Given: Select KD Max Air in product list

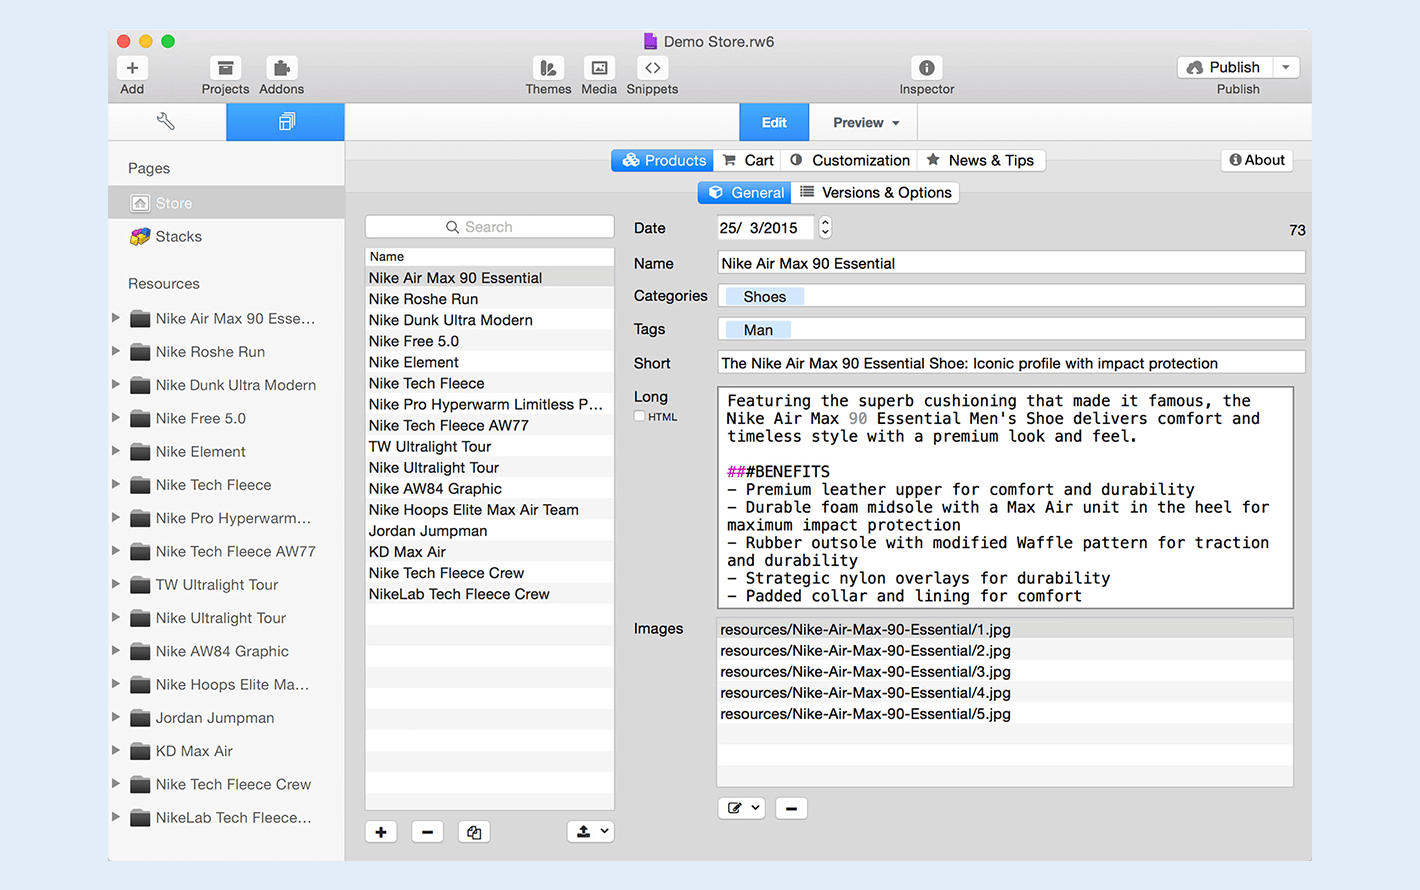Looking at the screenshot, I should pyautogui.click(x=489, y=551).
